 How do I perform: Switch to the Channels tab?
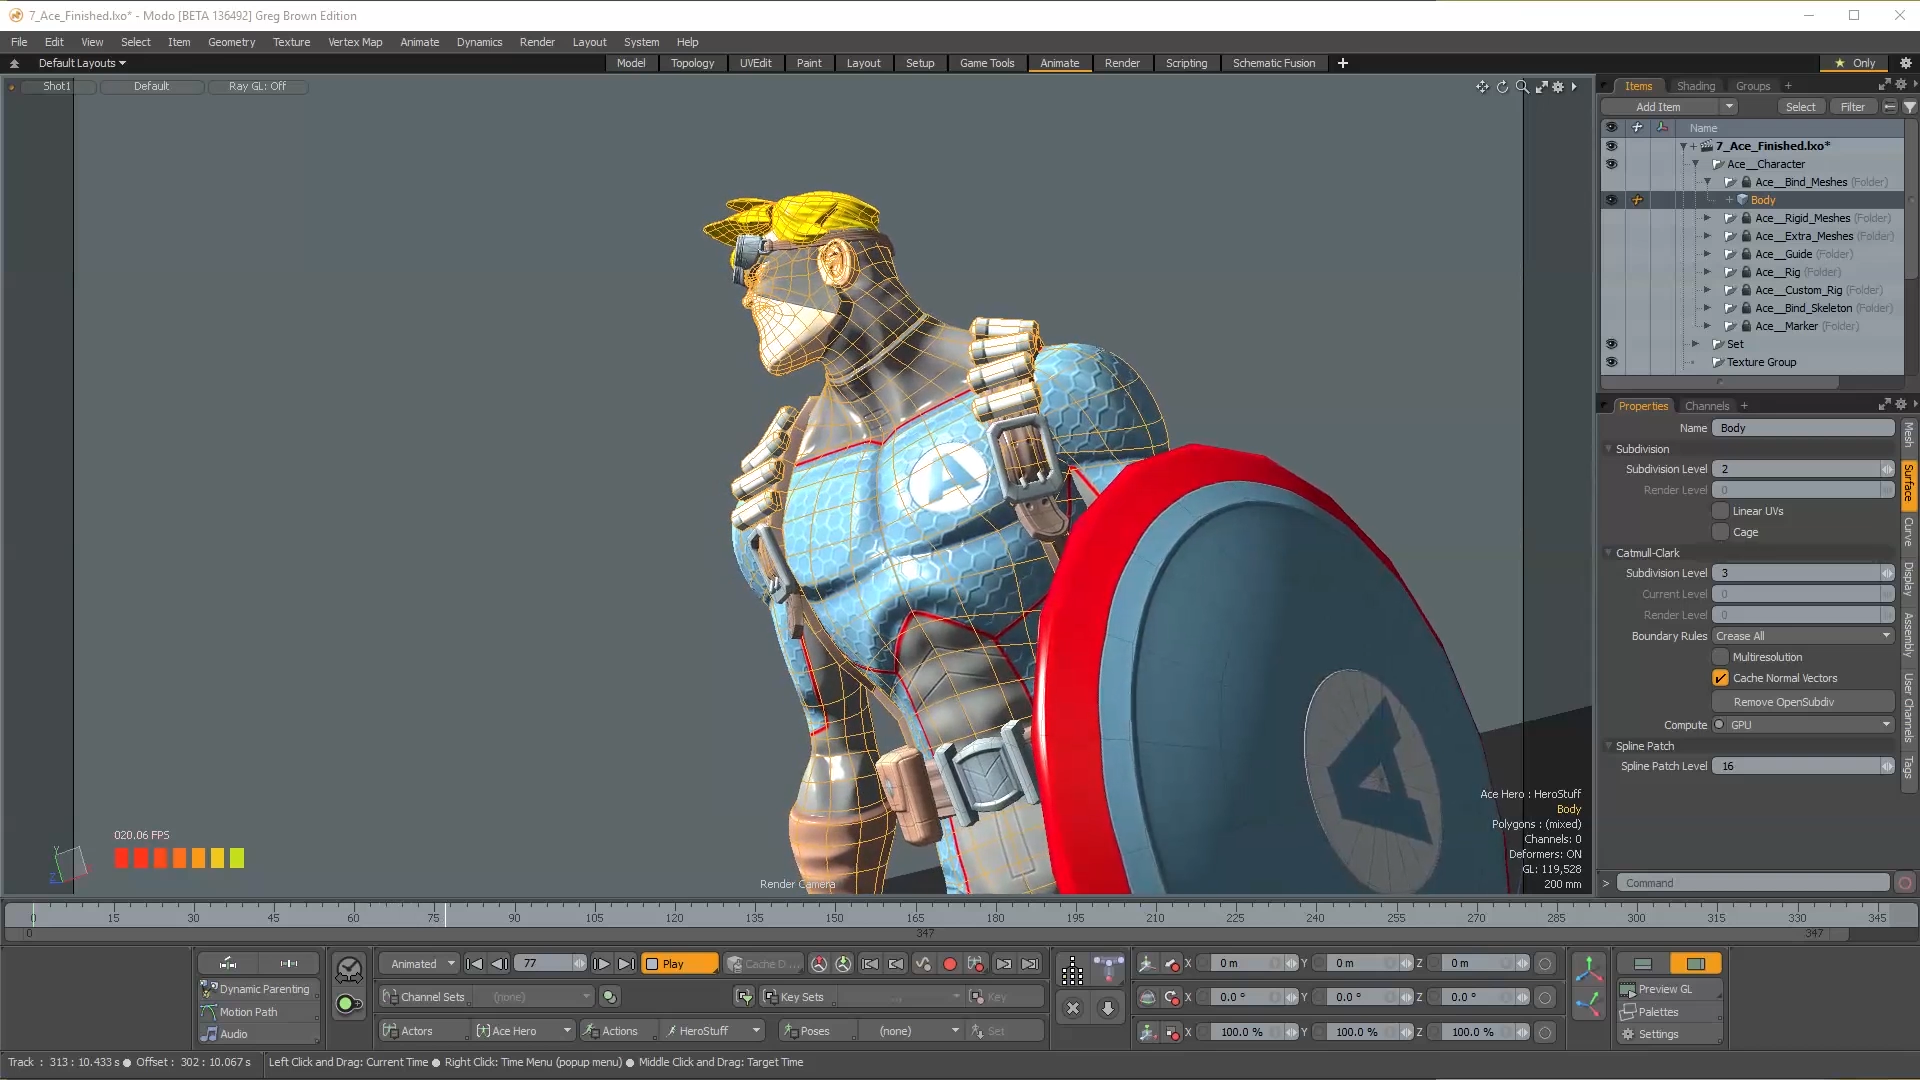(x=1707, y=406)
